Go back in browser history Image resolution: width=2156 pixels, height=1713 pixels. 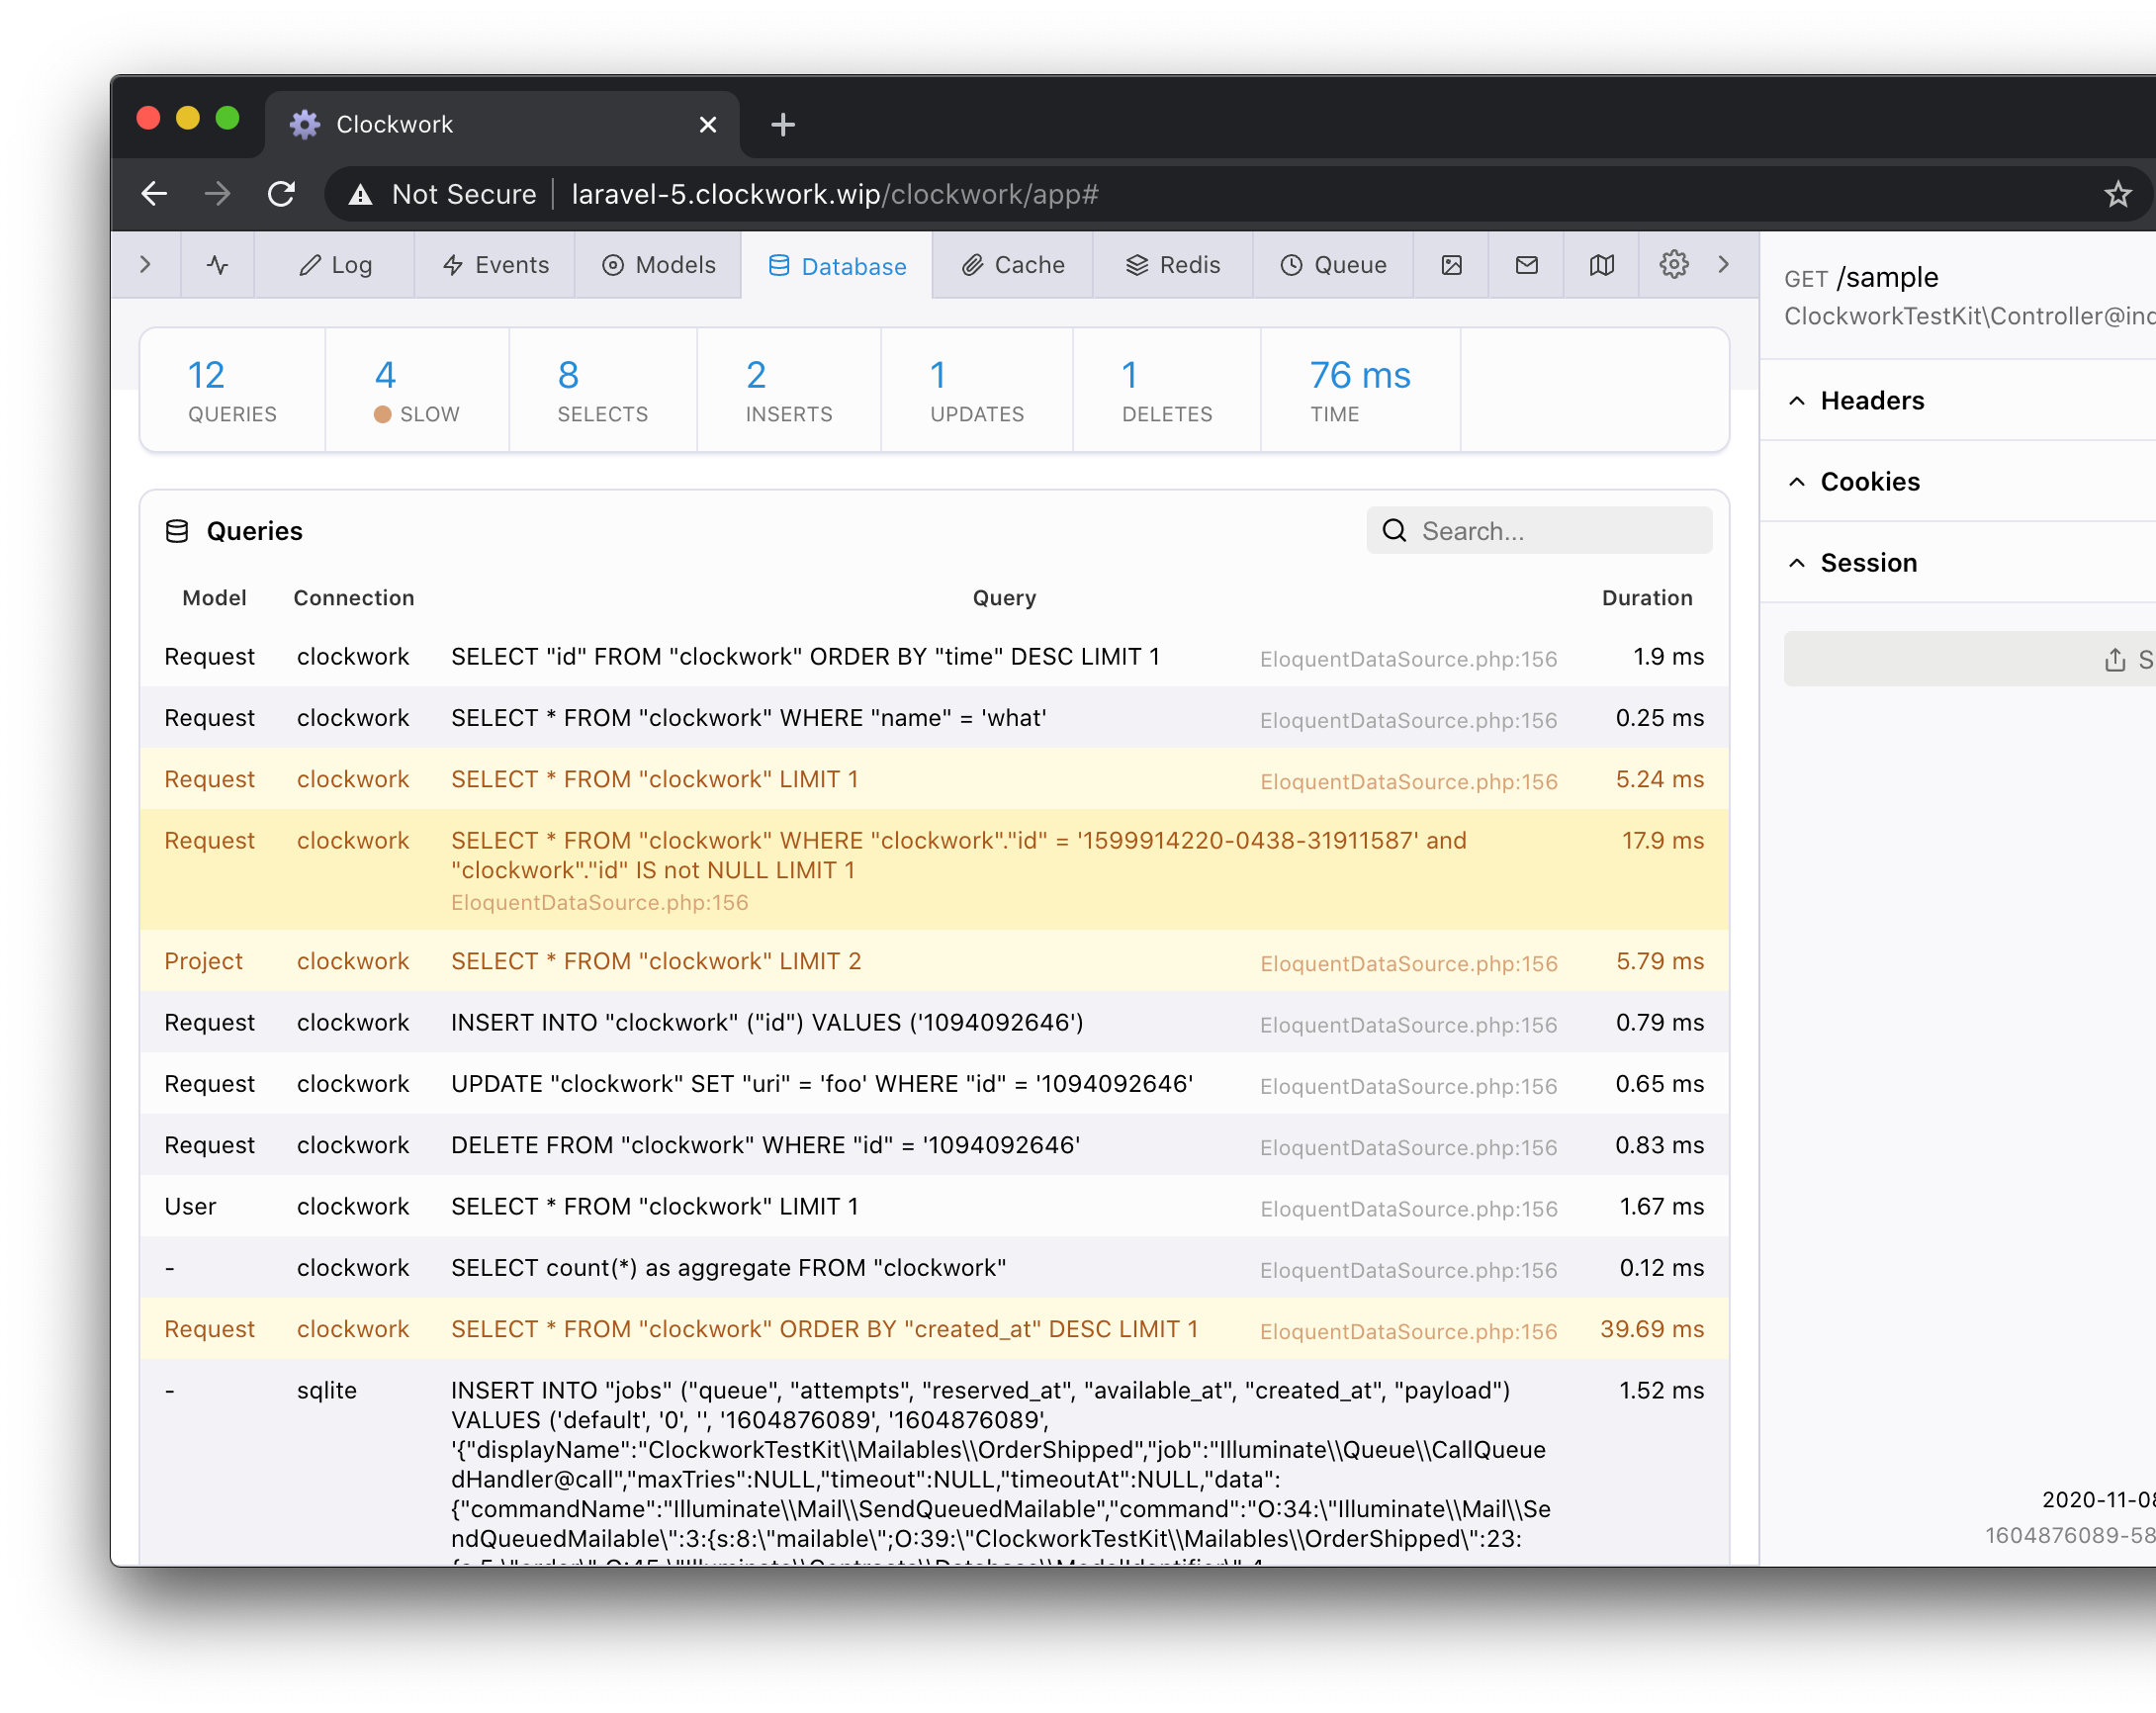coord(154,193)
